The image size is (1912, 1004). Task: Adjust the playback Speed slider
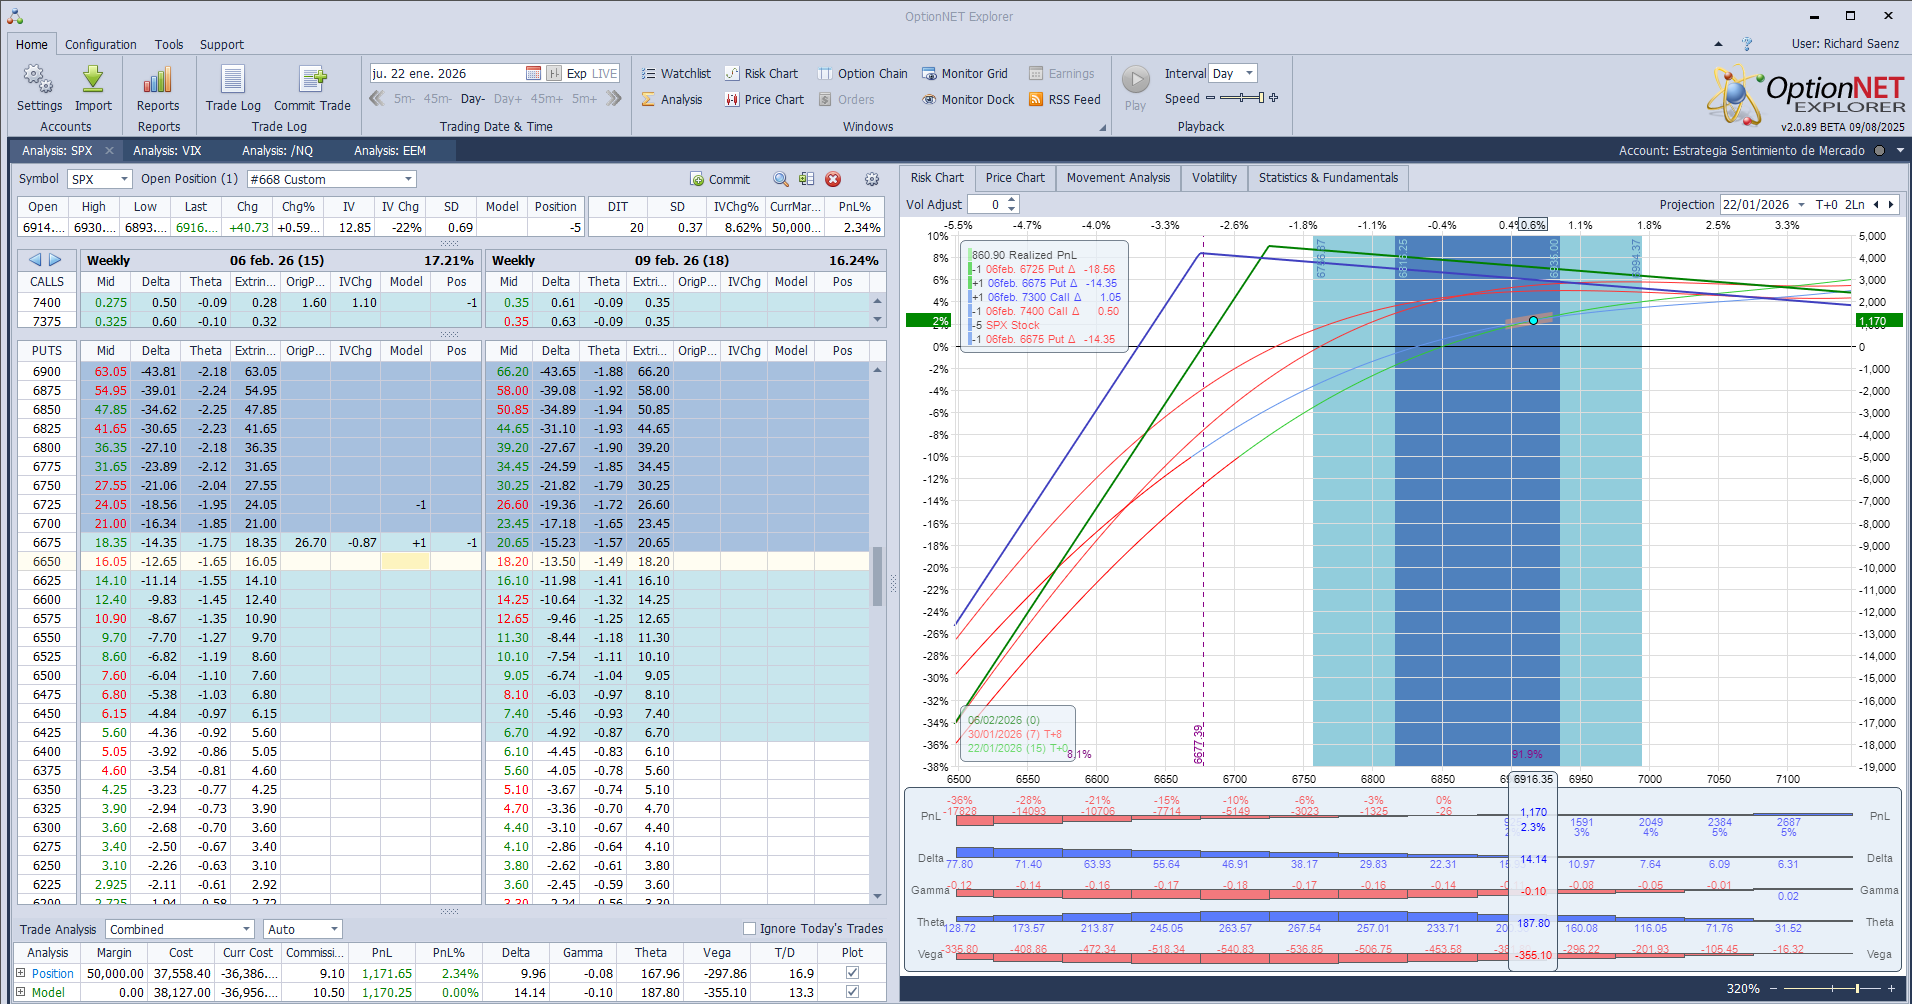pyautogui.click(x=1241, y=98)
